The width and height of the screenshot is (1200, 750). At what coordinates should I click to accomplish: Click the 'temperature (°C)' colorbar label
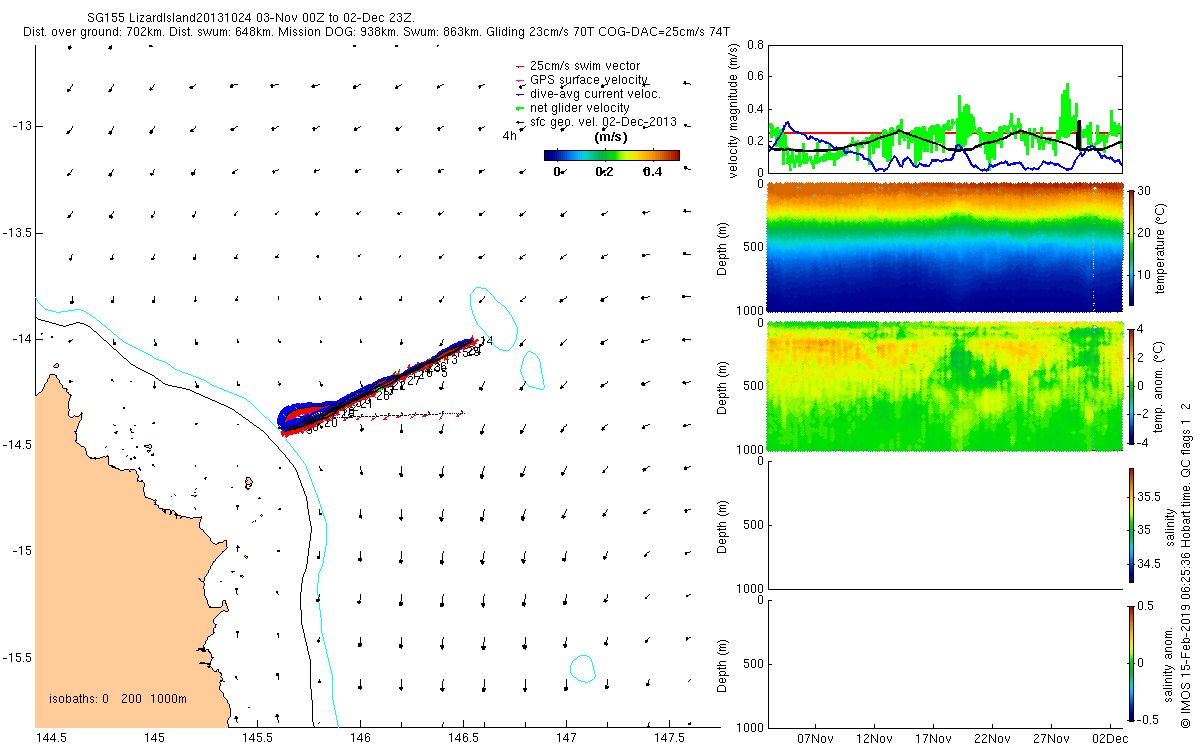pyautogui.click(x=1163, y=247)
